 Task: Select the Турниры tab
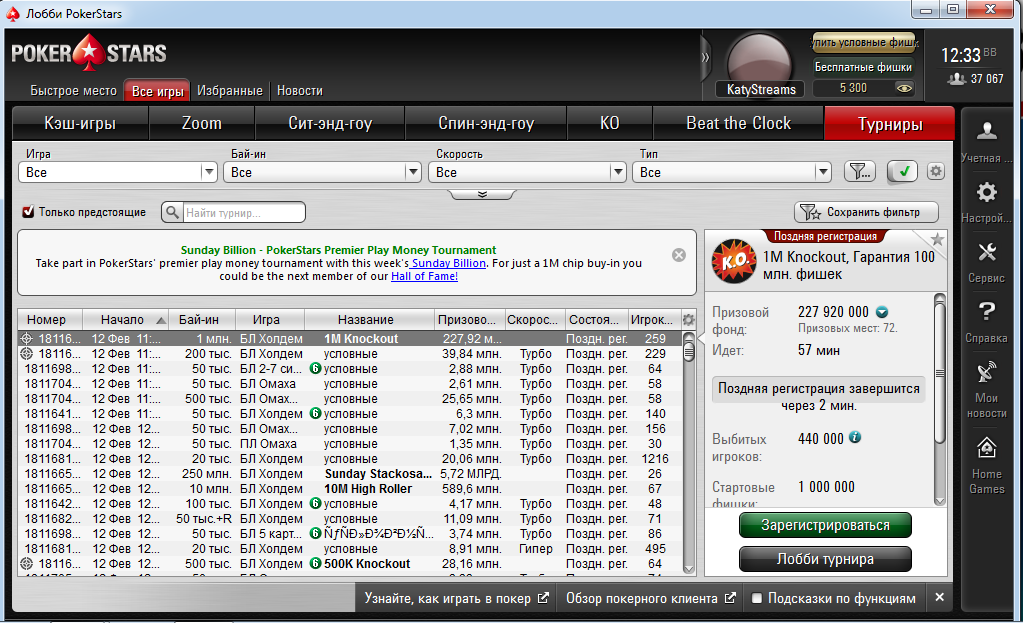[x=890, y=124]
